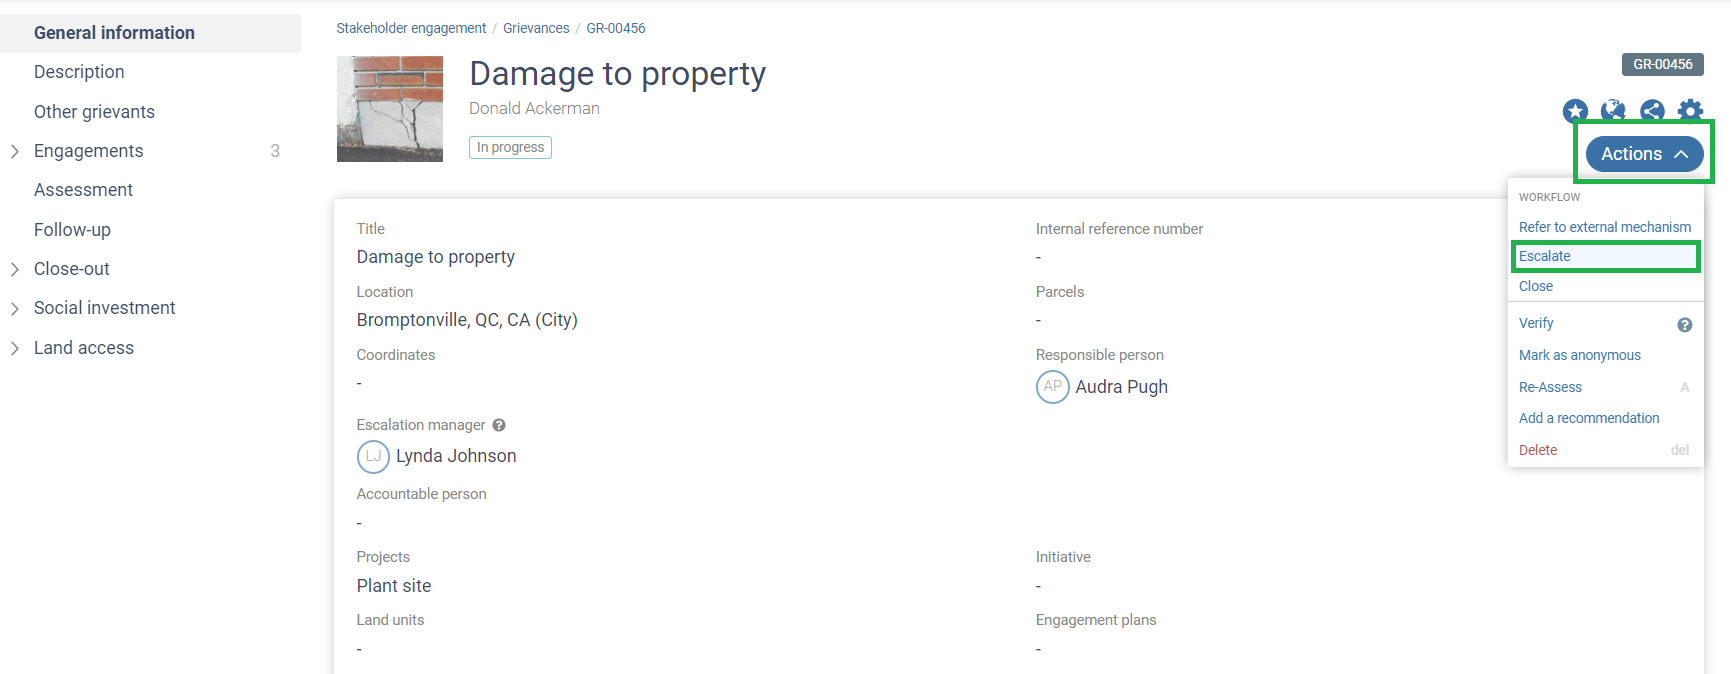Click the star favorite icon
This screenshot has width=1731, height=674.
point(1575,111)
